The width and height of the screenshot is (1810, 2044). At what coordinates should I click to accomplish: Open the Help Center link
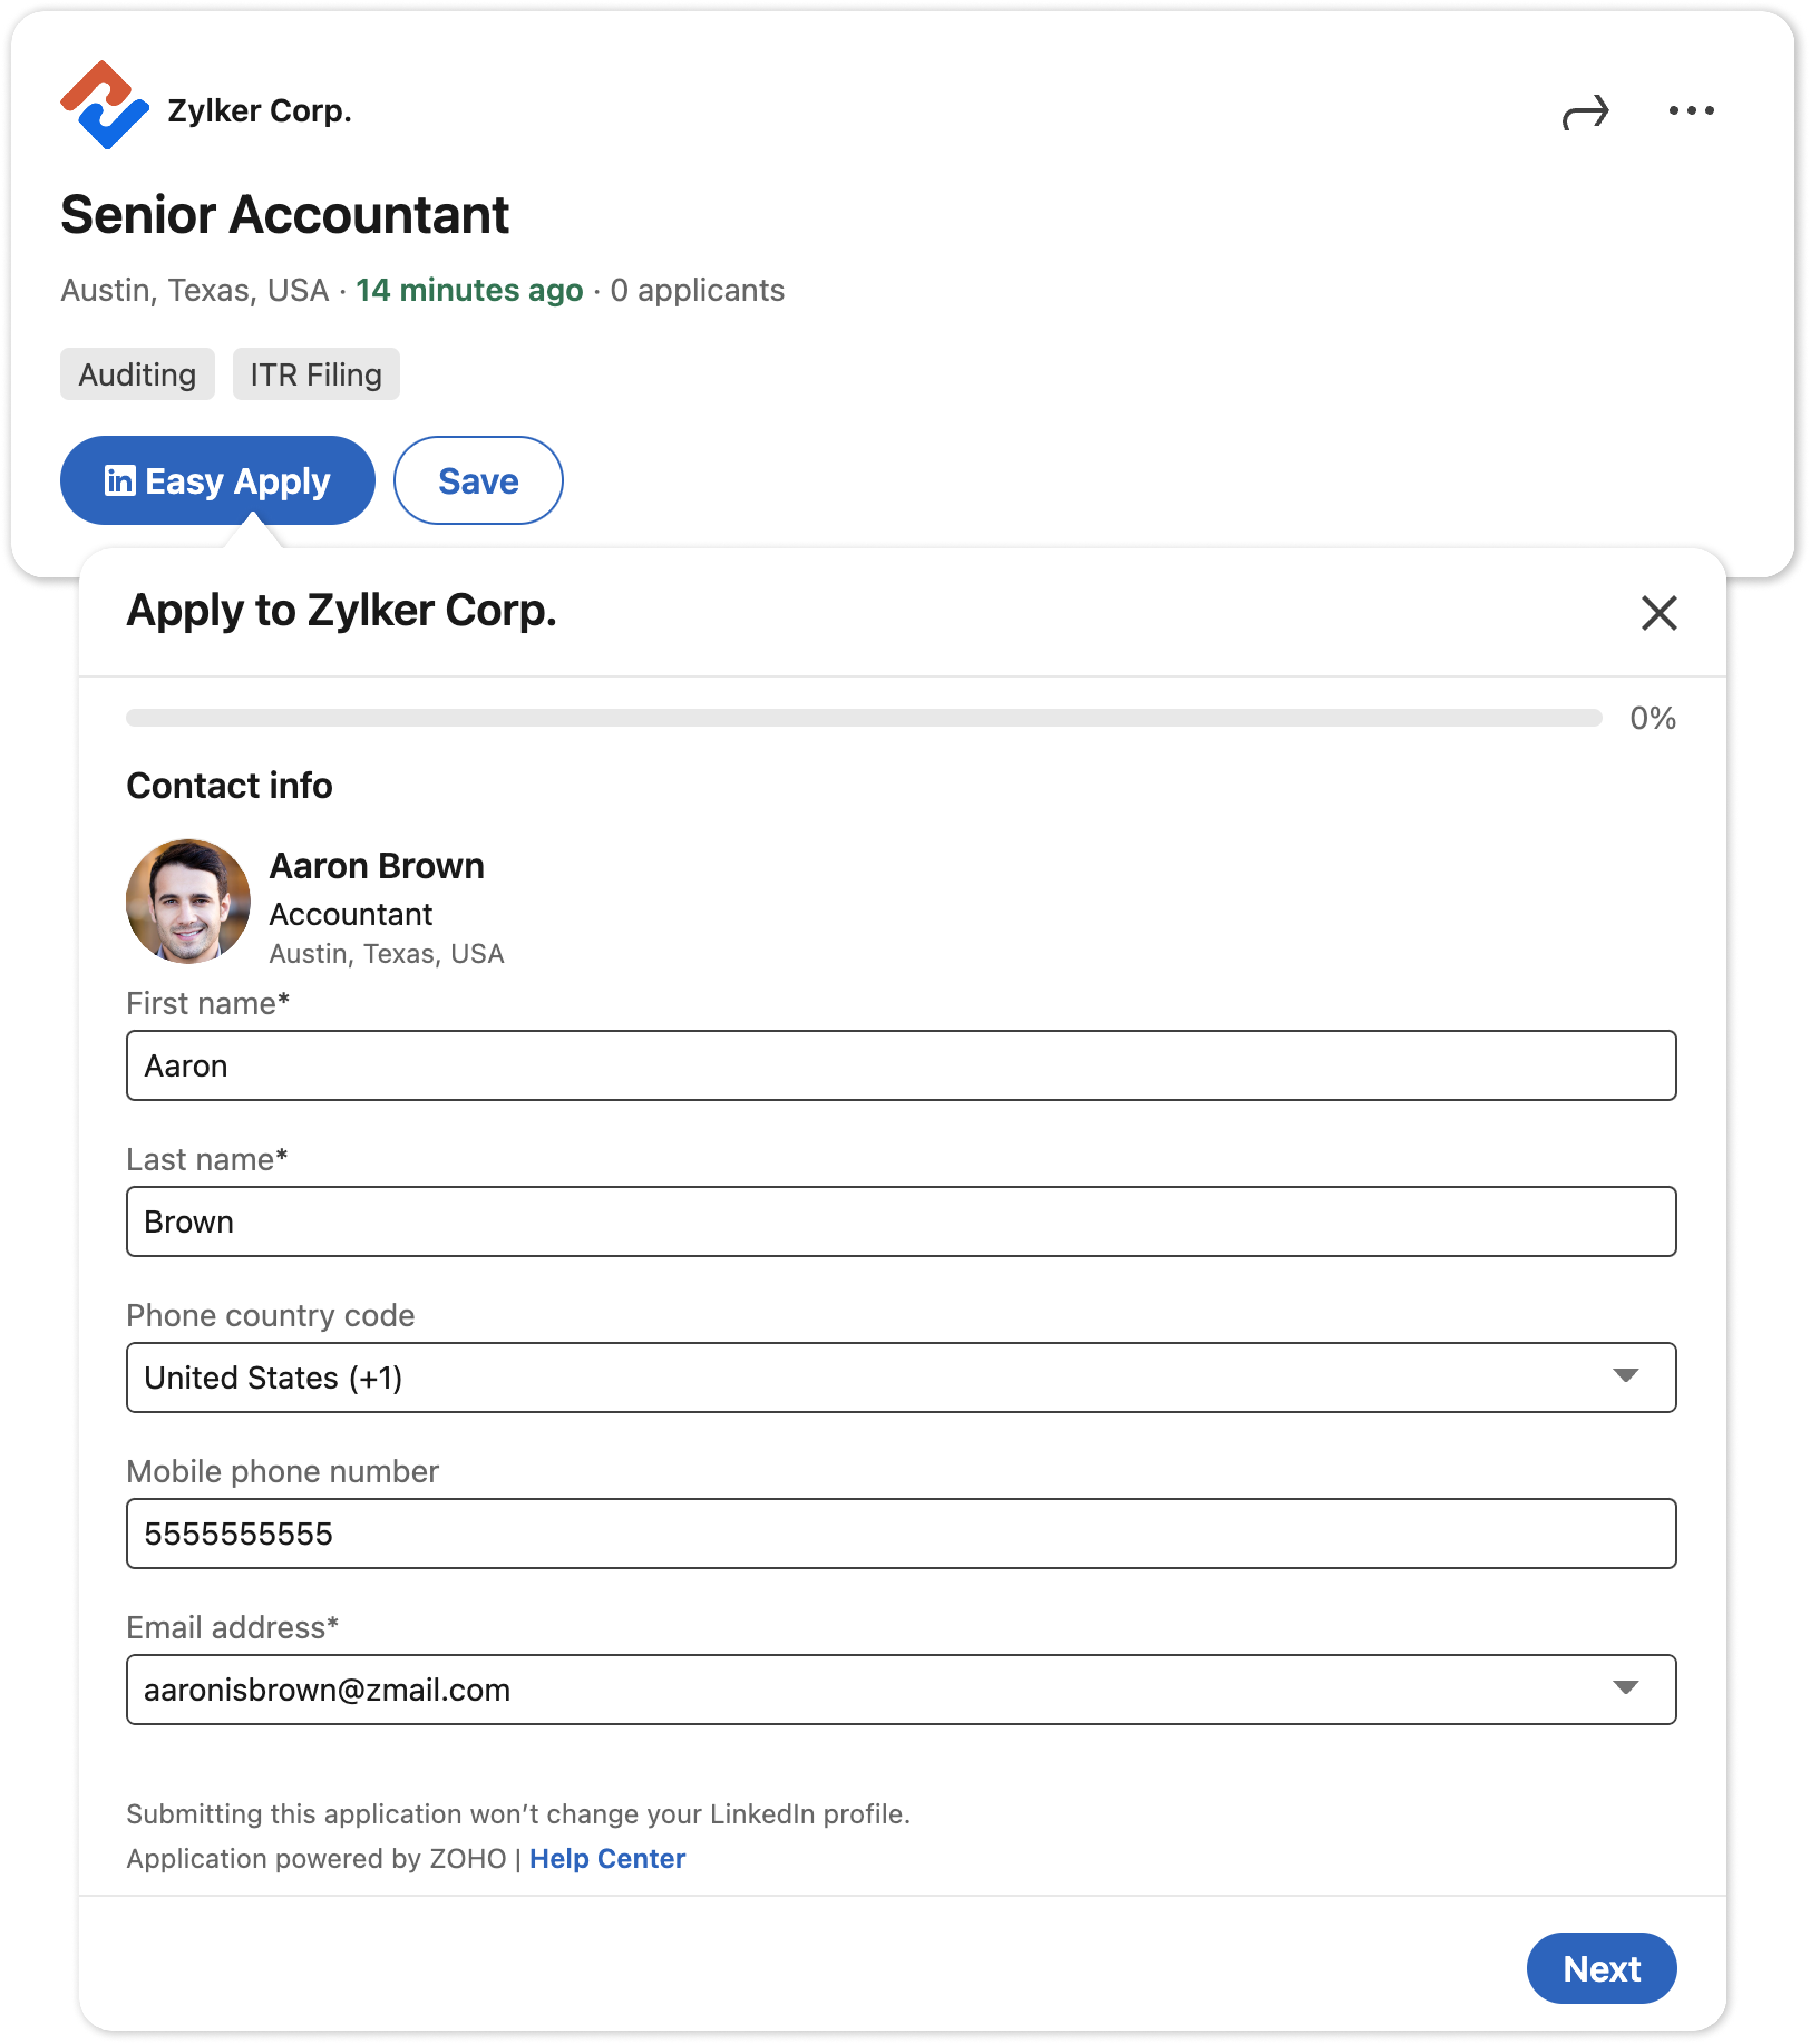[607, 1858]
